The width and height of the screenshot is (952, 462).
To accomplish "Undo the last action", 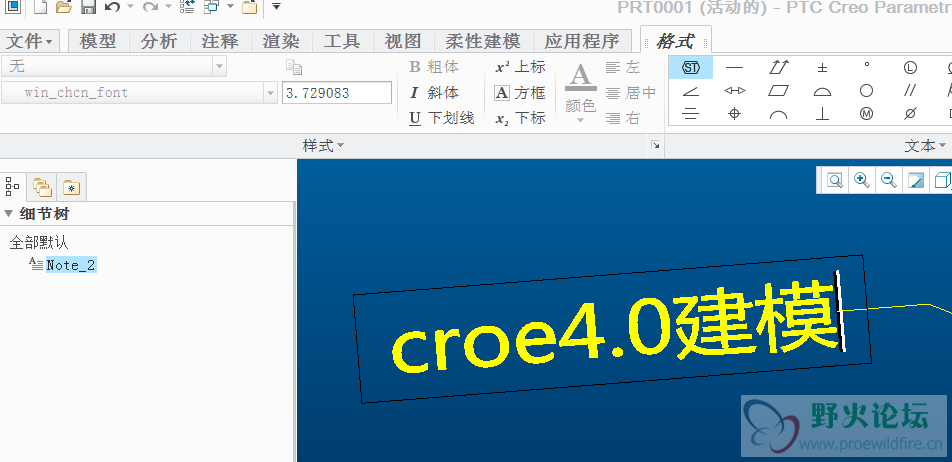I will point(112,7).
